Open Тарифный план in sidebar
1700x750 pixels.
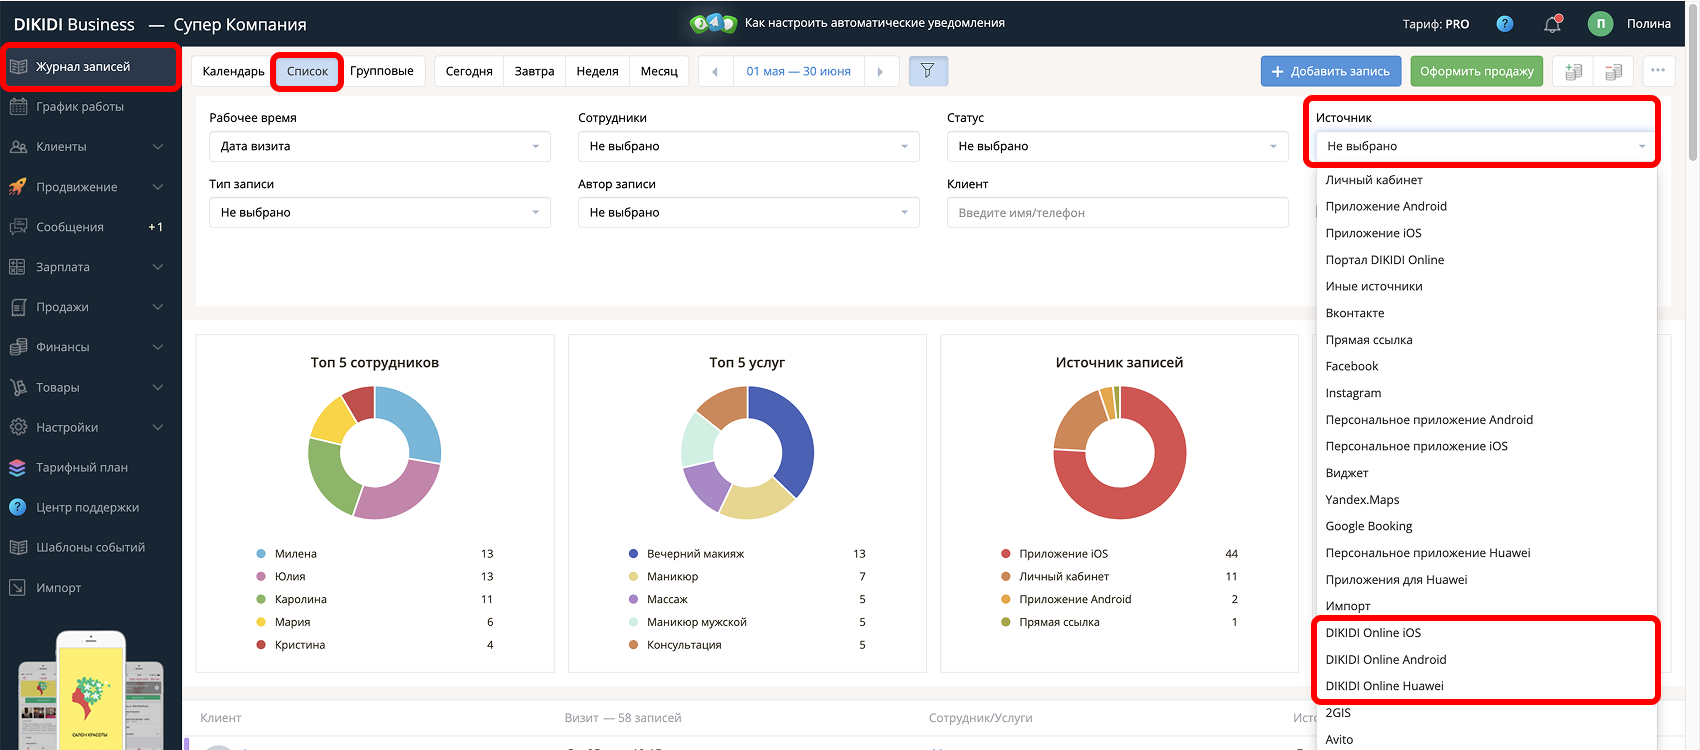[x=82, y=467]
